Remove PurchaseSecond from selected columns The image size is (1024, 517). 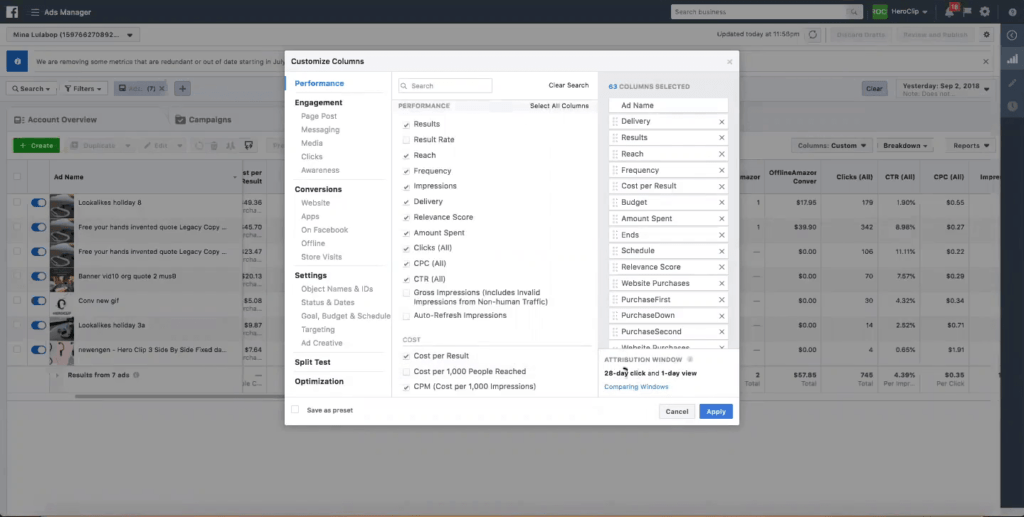(722, 332)
